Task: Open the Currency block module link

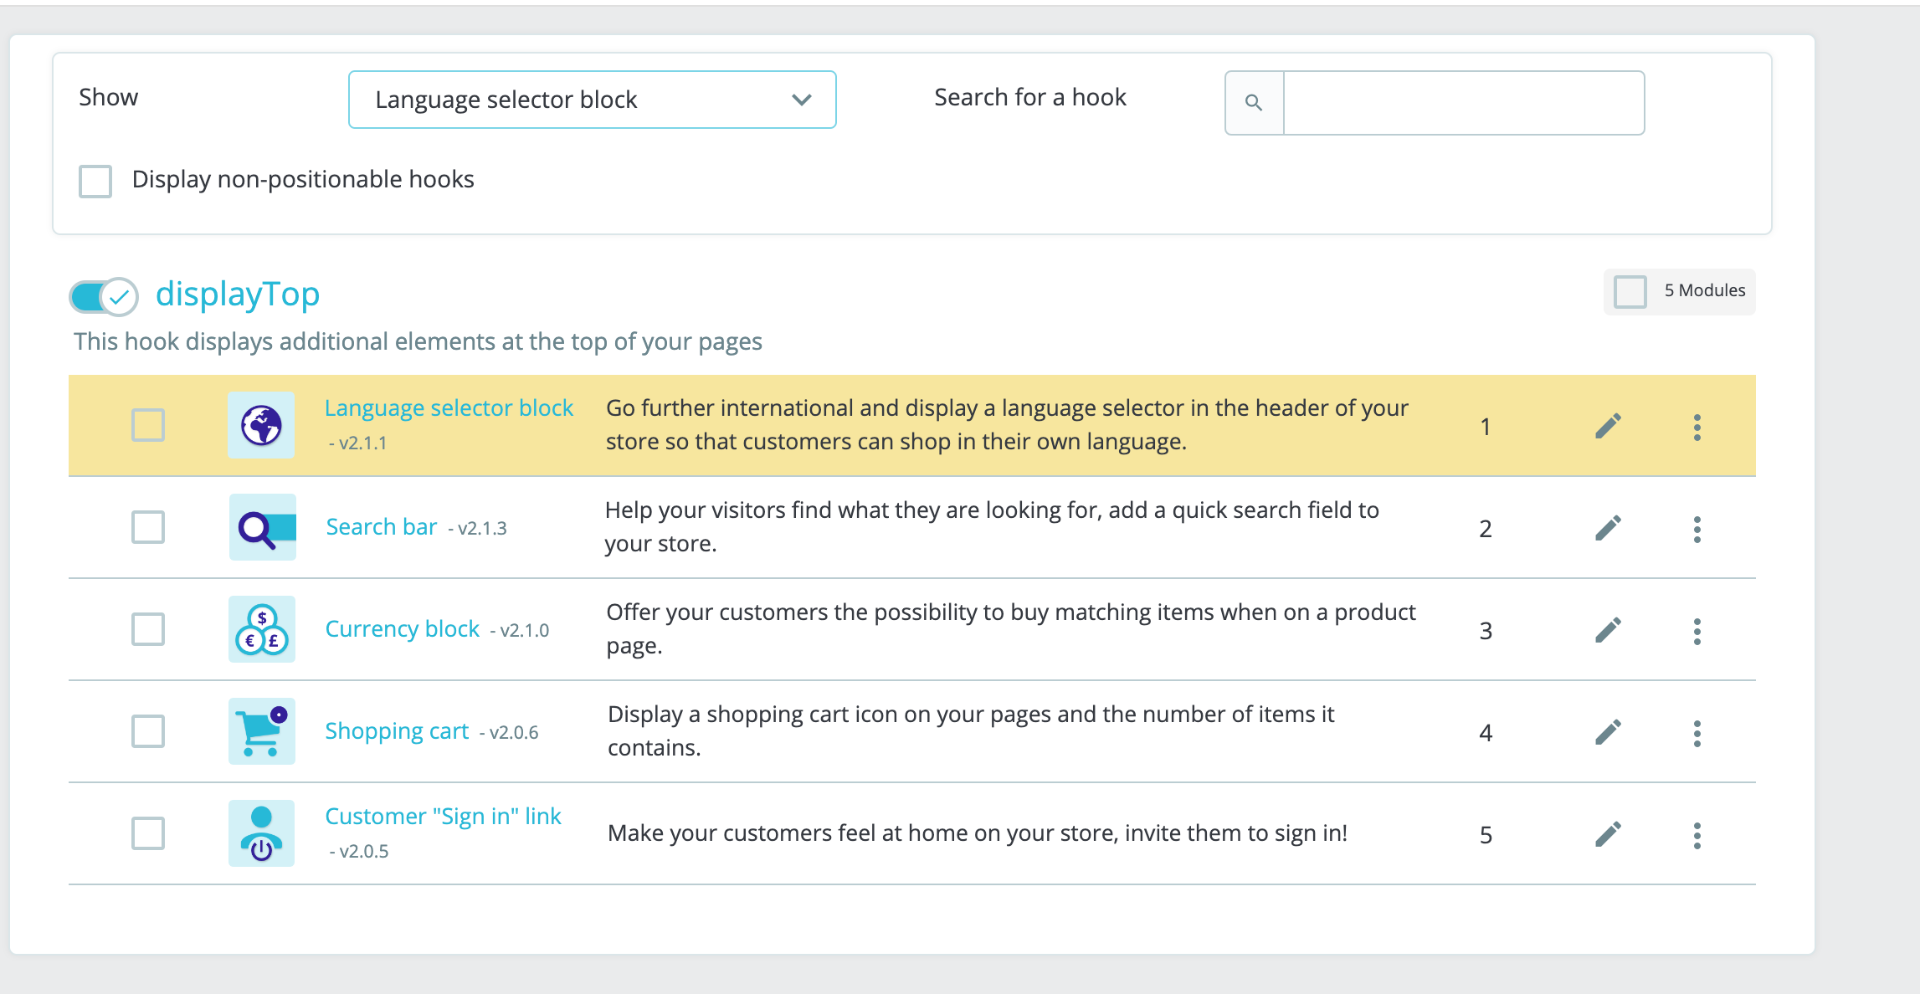Action: [x=402, y=629]
